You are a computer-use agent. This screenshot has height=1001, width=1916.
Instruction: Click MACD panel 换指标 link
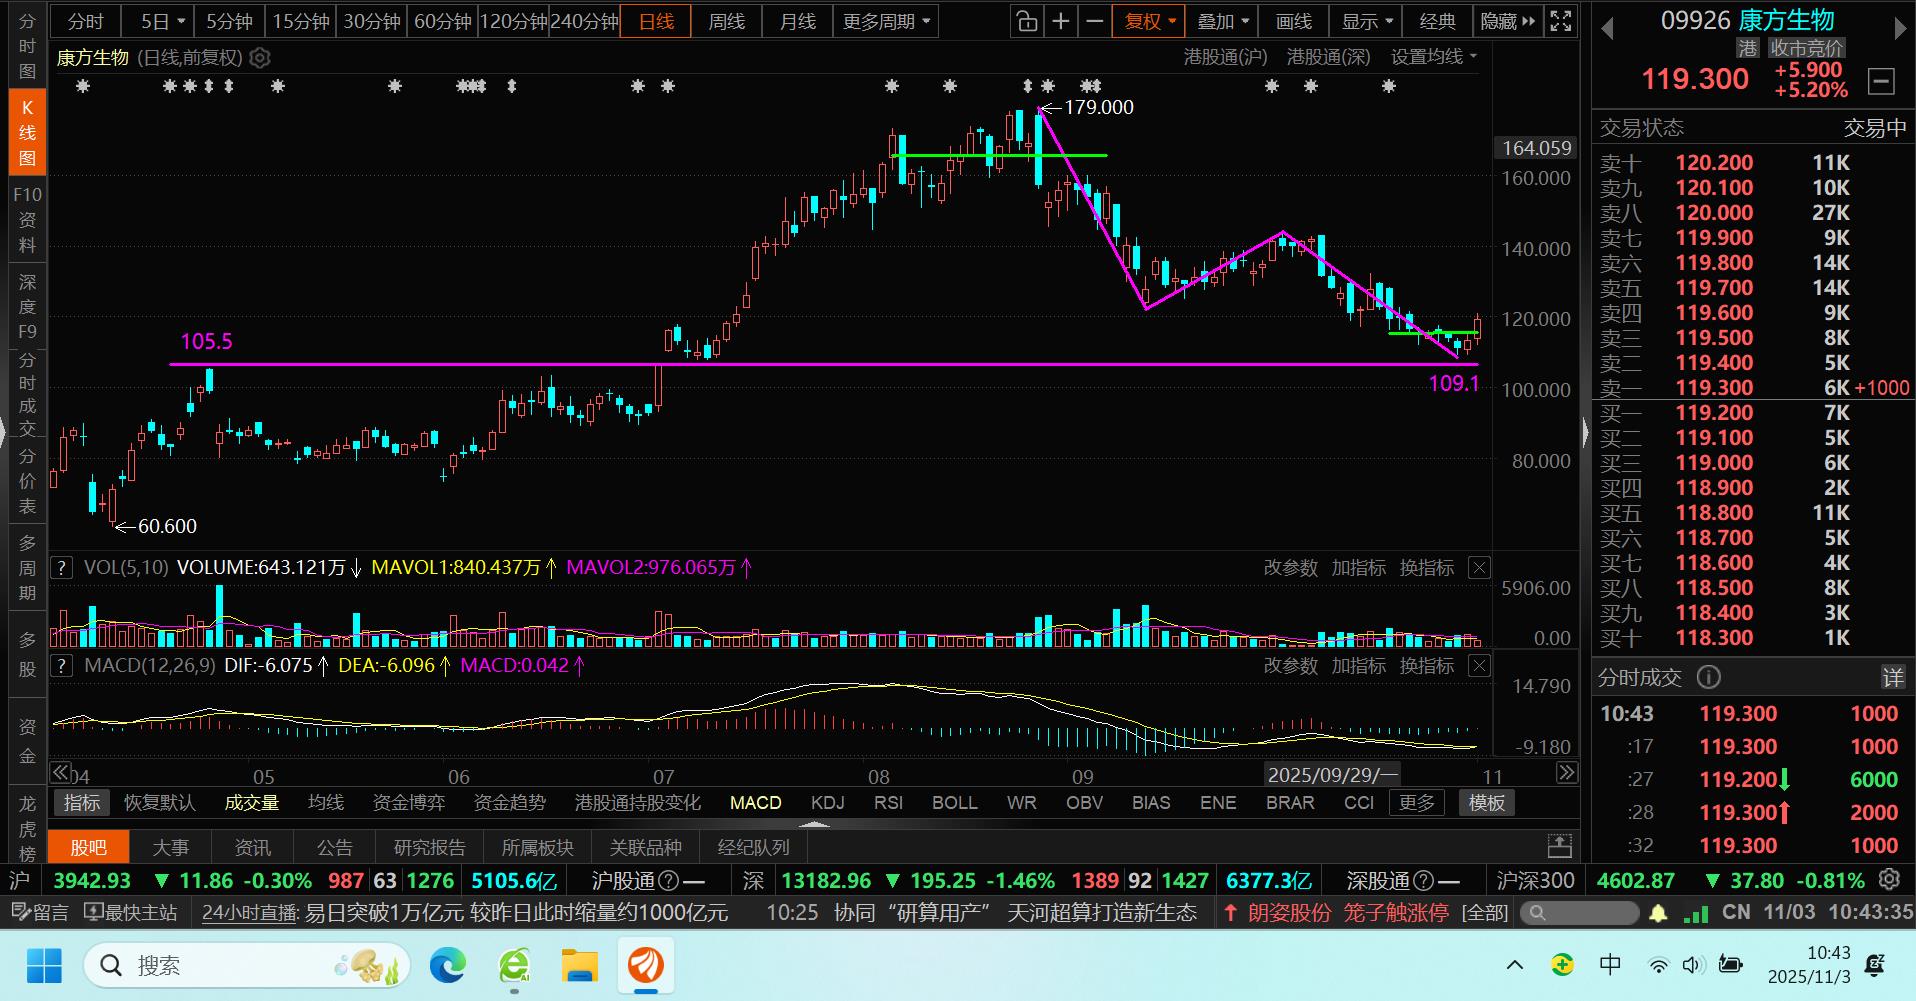point(1427,666)
